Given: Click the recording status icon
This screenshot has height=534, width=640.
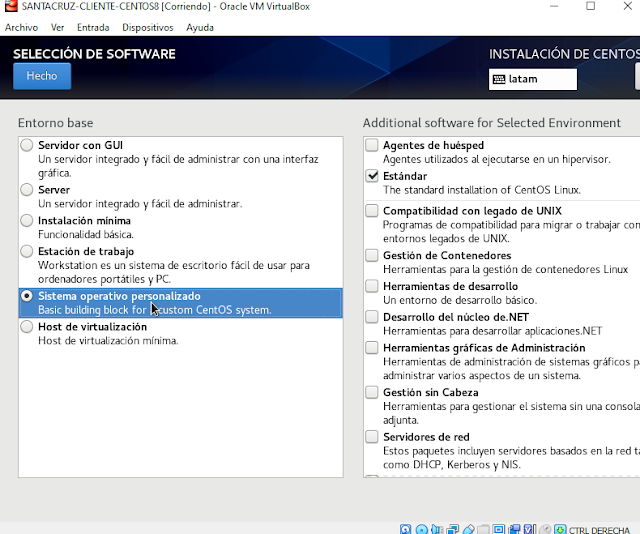Looking at the screenshot, I should coord(515,530).
